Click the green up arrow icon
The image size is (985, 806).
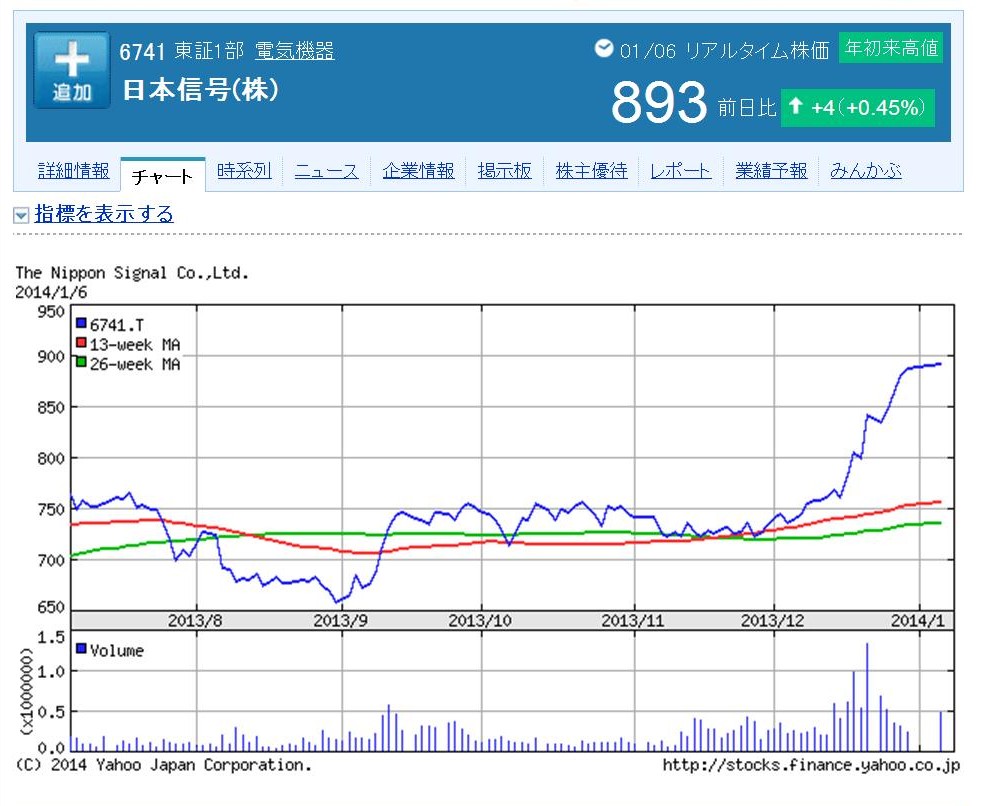tap(795, 106)
